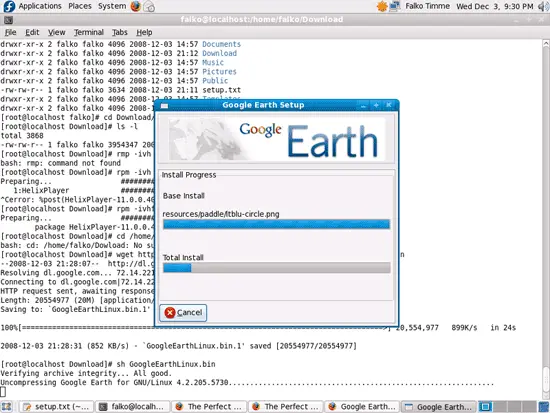Open the Tabs menu
Screen dimensions: 550x413
pyautogui.click(x=120, y=32)
